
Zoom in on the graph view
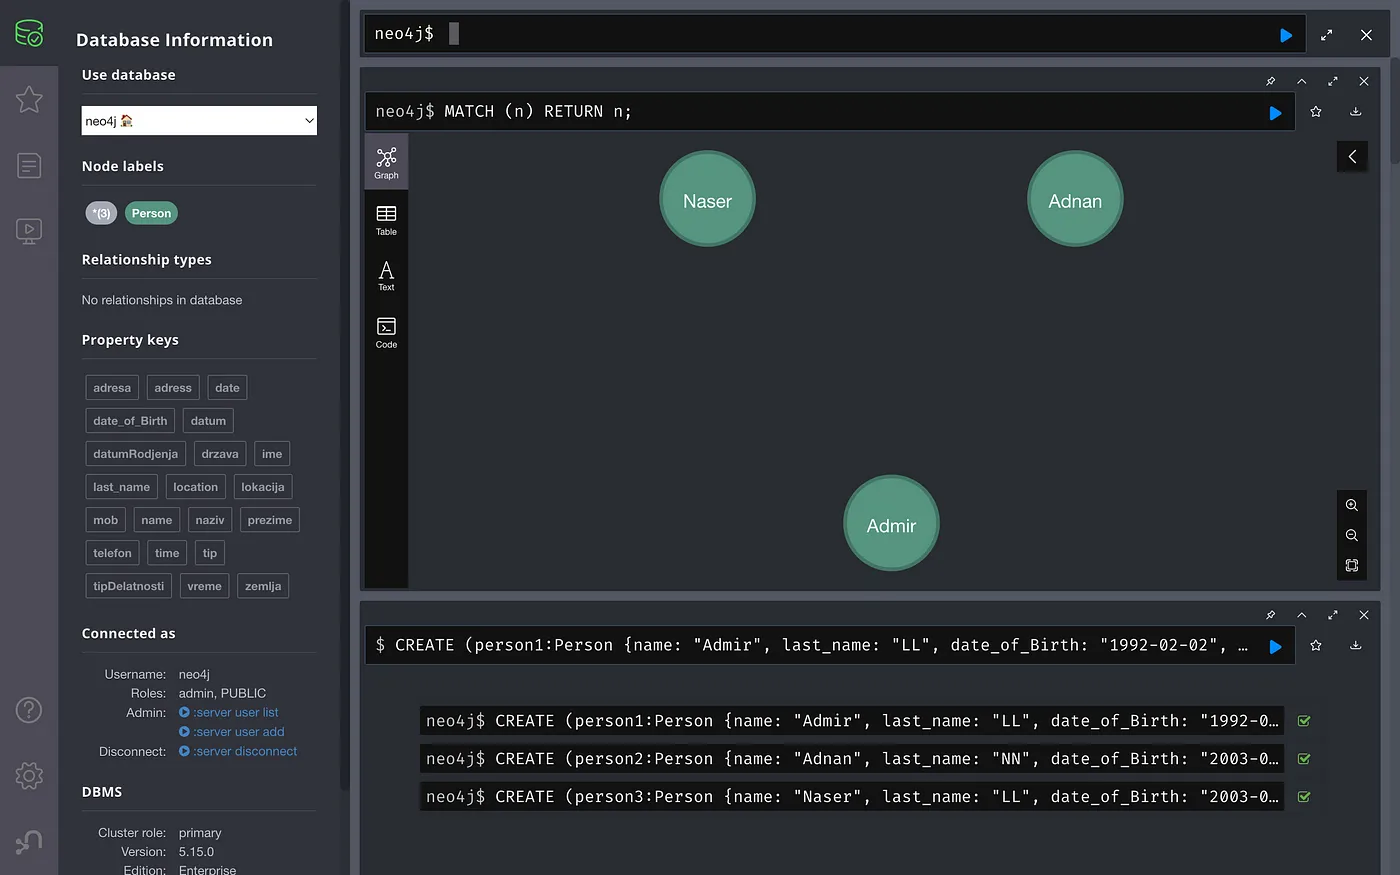(1351, 505)
